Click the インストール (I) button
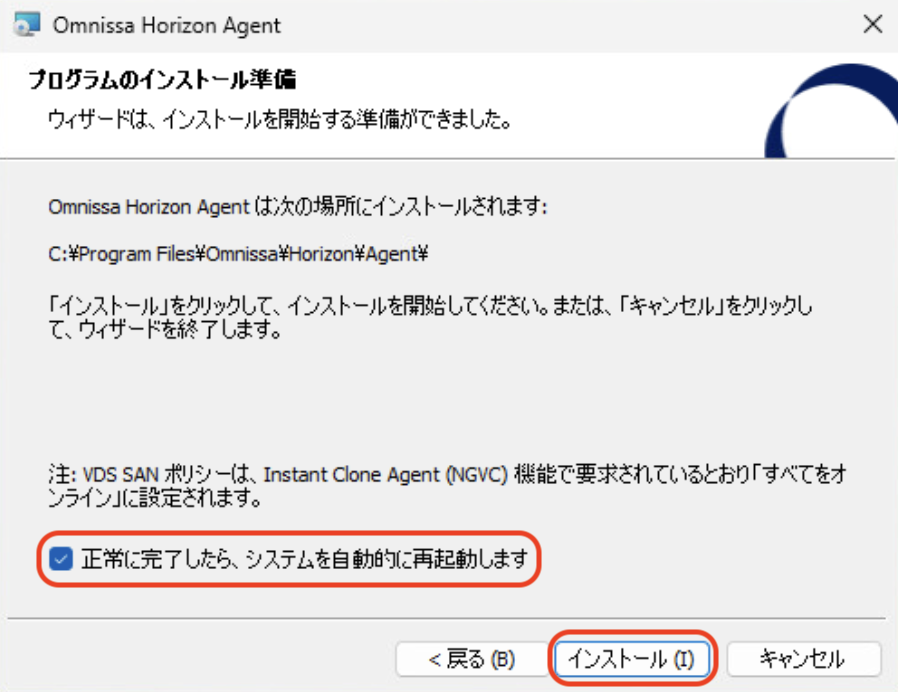This screenshot has width=898, height=692. pos(632,659)
